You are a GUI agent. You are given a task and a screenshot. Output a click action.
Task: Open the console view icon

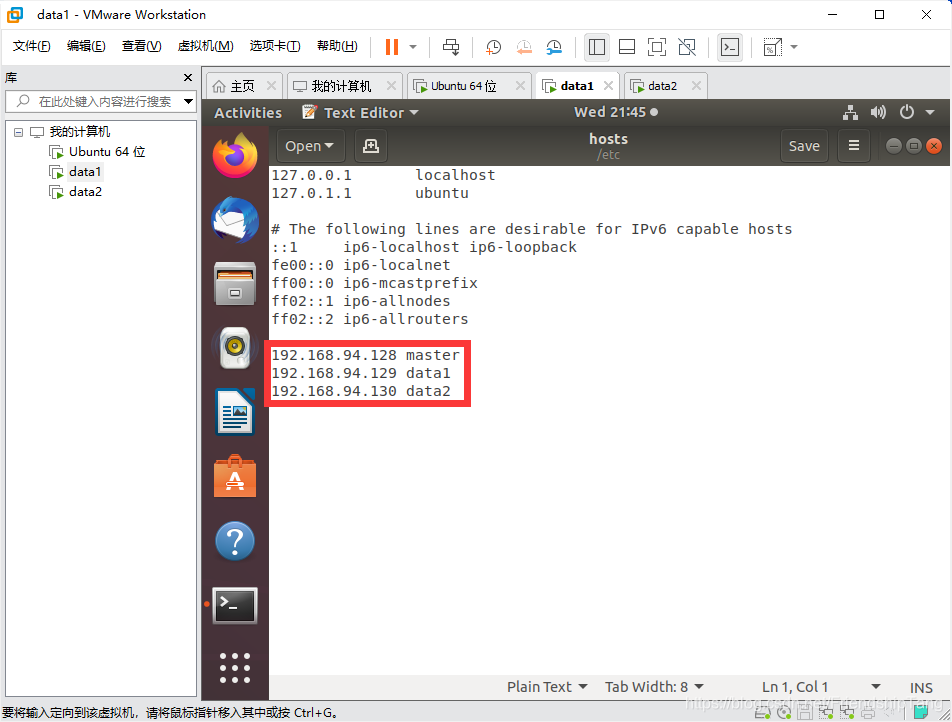730,47
